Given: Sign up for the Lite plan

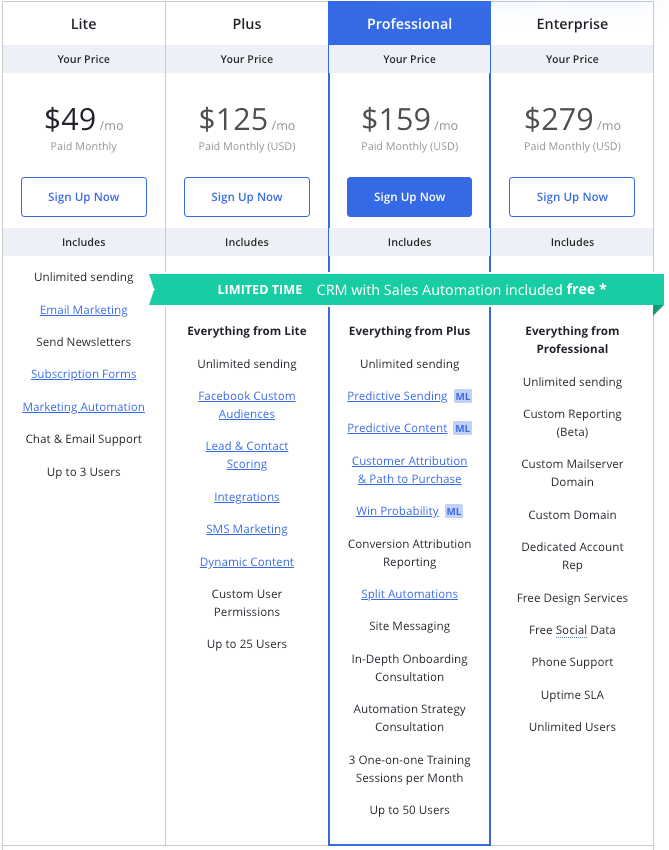Looking at the screenshot, I should coord(84,197).
